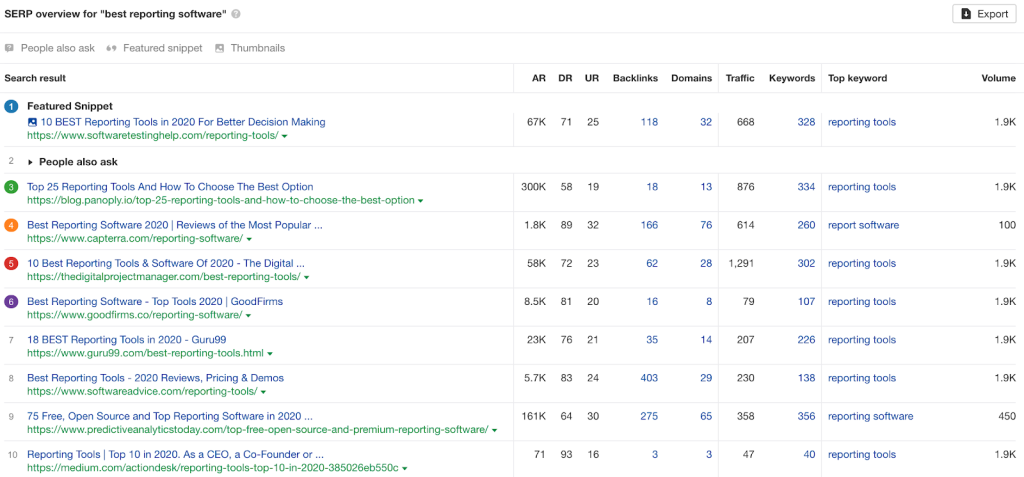Open dropdown arrow next to blog.panoply.io URL
This screenshot has height=477, width=1024.
pyautogui.click(x=421, y=201)
